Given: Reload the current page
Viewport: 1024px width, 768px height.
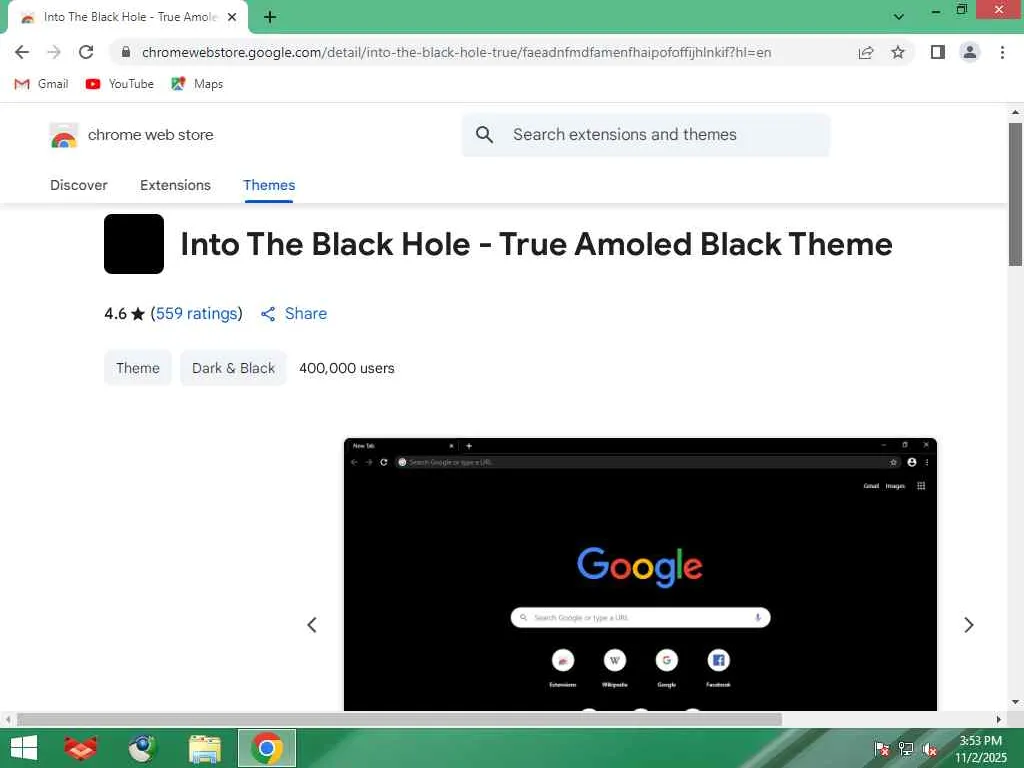Looking at the screenshot, I should [86, 52].
